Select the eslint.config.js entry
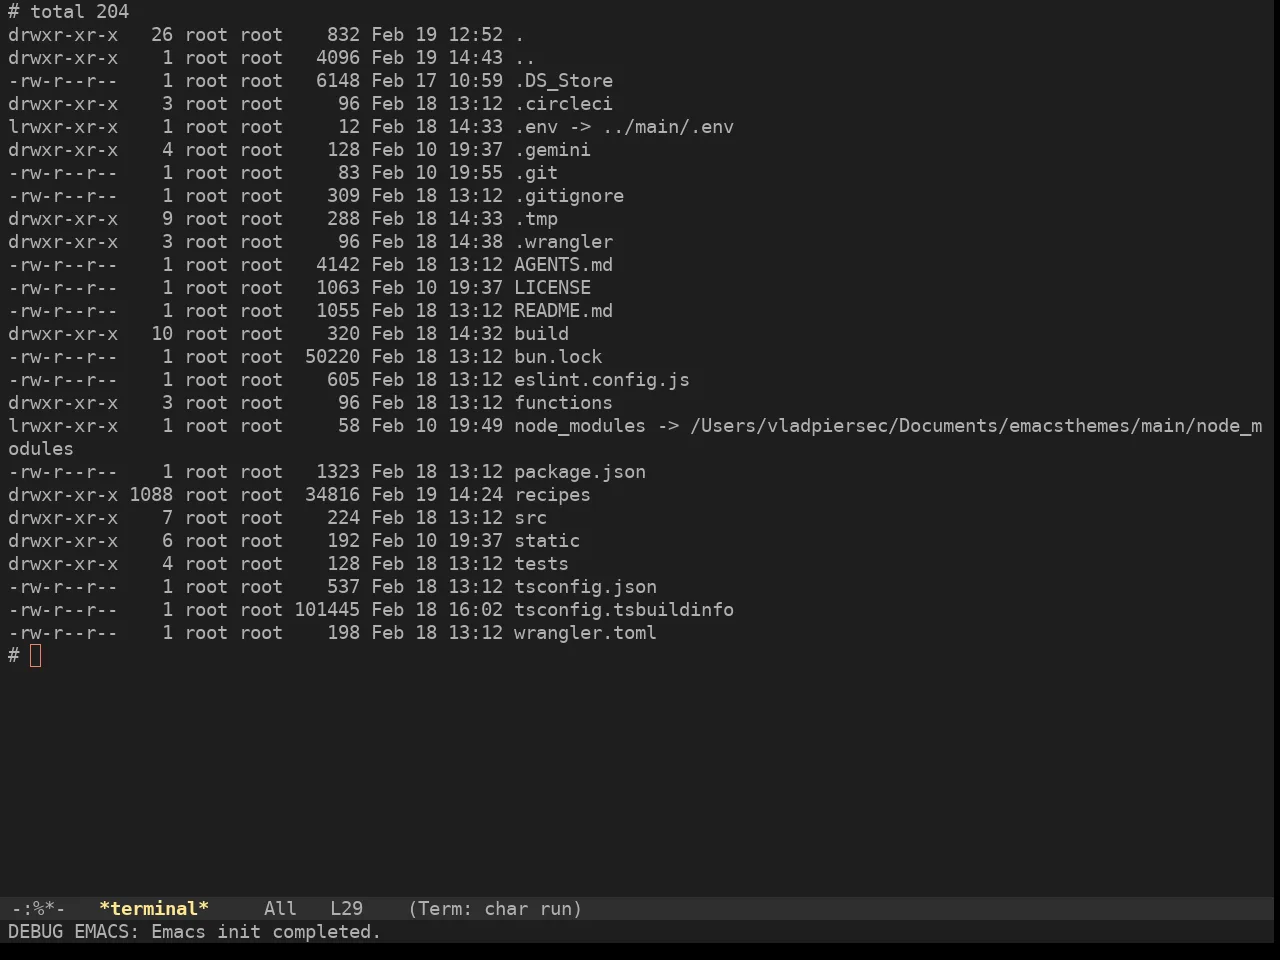Viewport: 1280px width, 960px height. click(x=602, y=380)
